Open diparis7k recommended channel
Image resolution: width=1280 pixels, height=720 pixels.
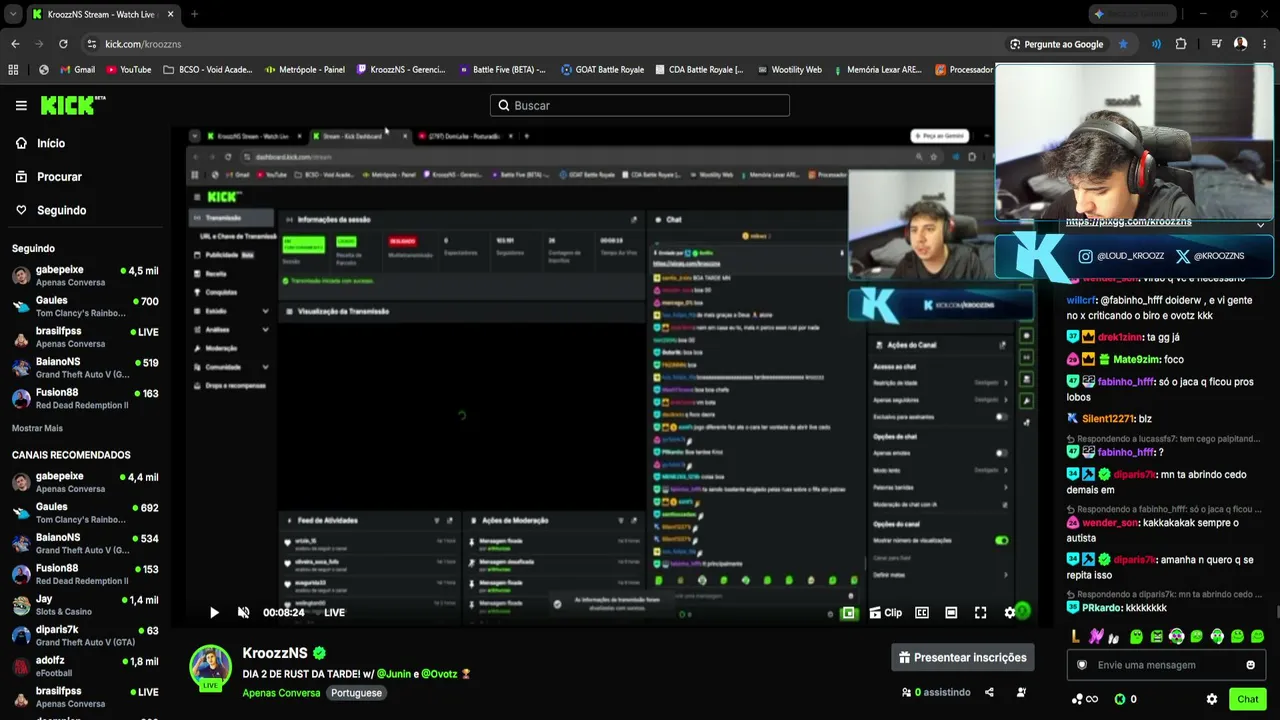85,636
